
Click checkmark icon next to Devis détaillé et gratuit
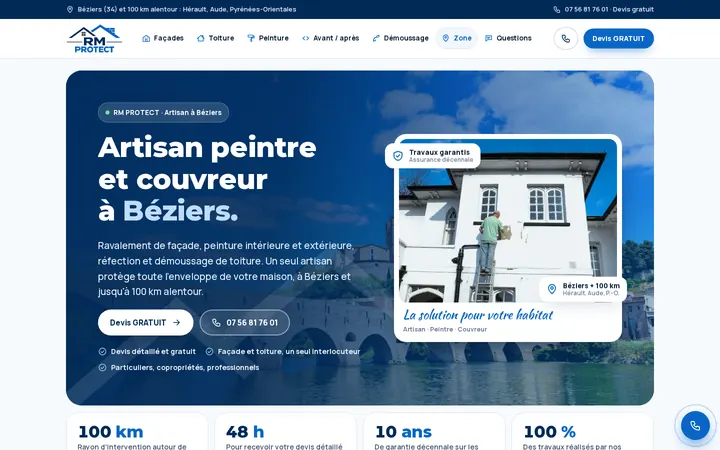point(102,352)
